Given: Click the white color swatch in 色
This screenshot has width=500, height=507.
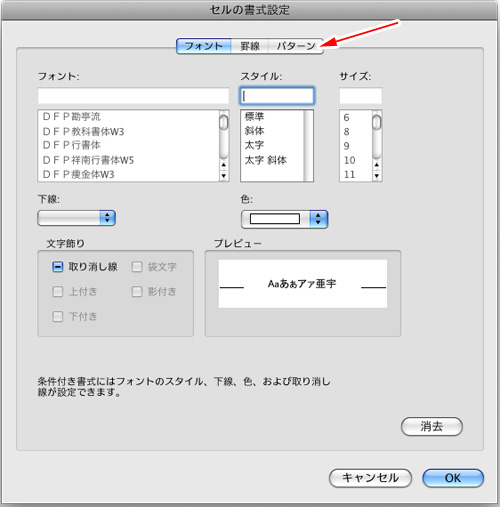Looking at the screenshot, I should [275, 219].
